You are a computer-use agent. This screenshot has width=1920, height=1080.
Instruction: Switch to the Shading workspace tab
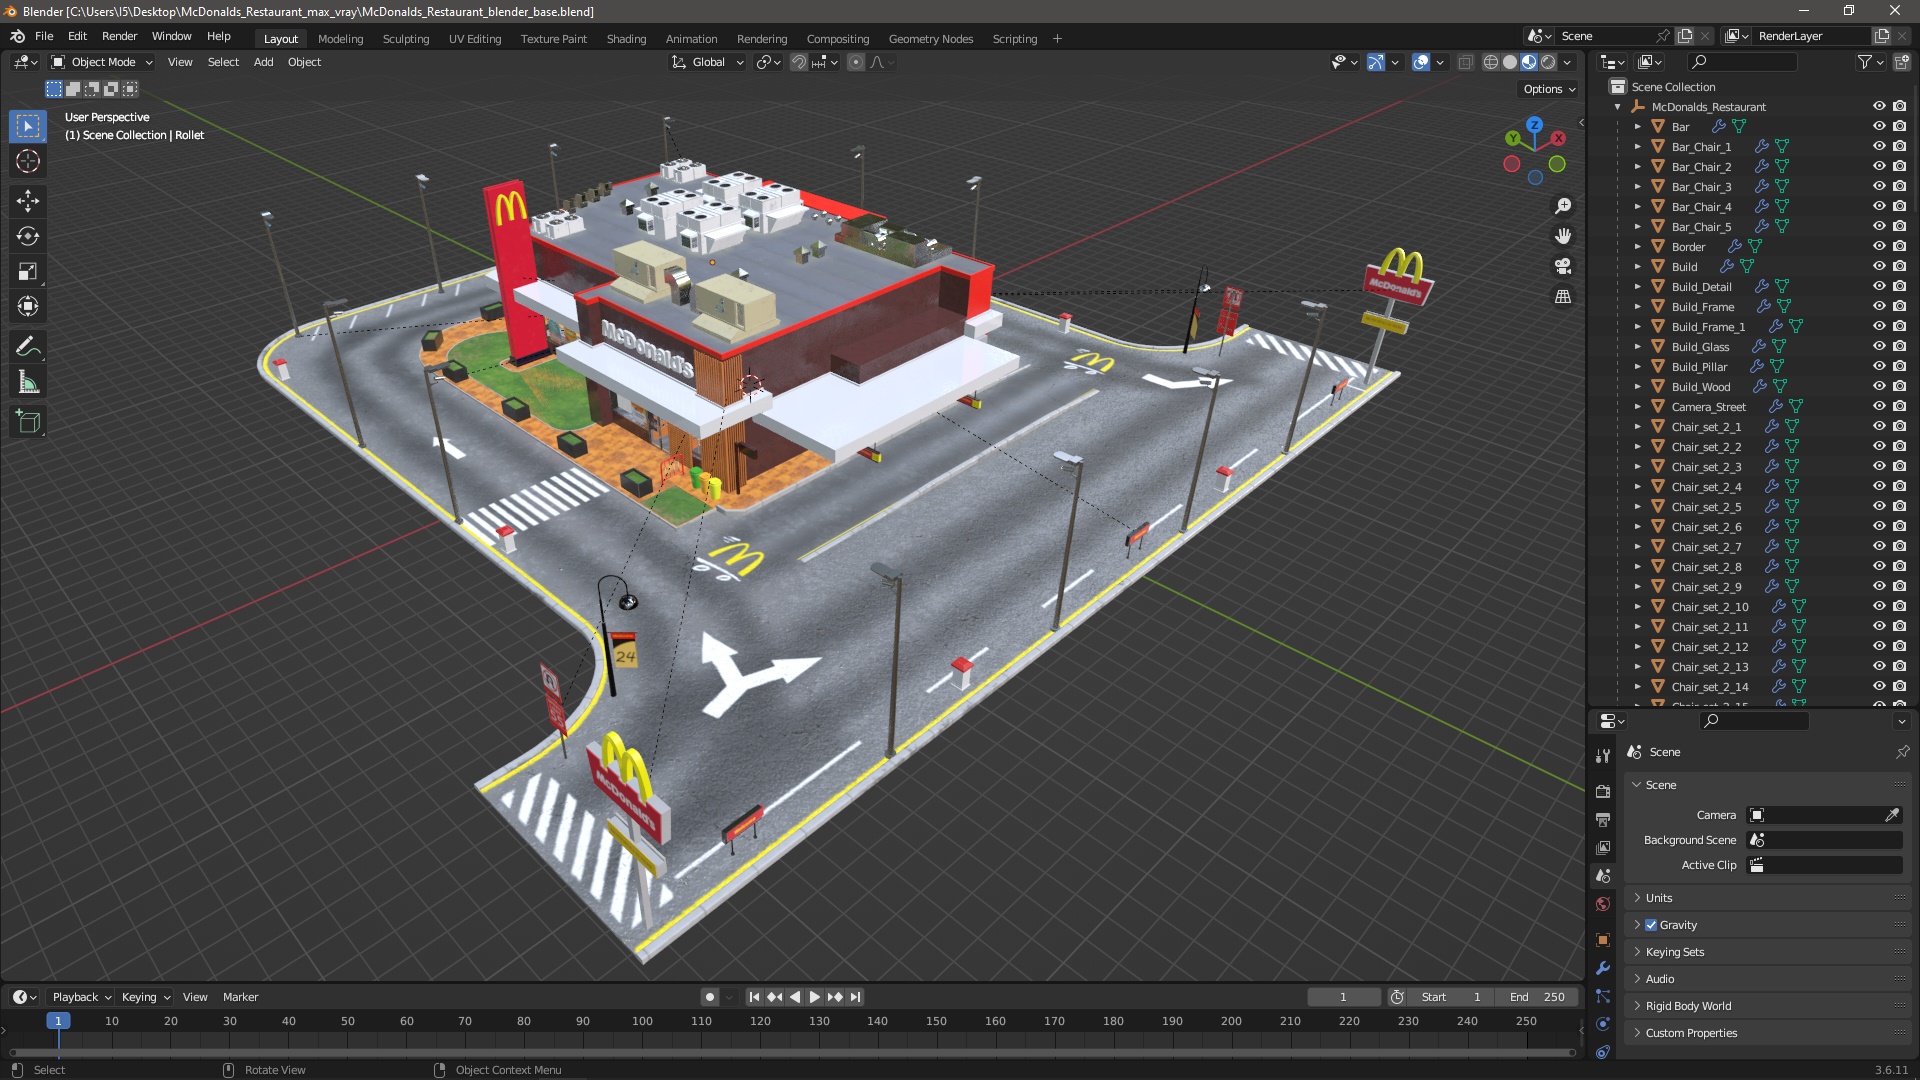[626, 39]
